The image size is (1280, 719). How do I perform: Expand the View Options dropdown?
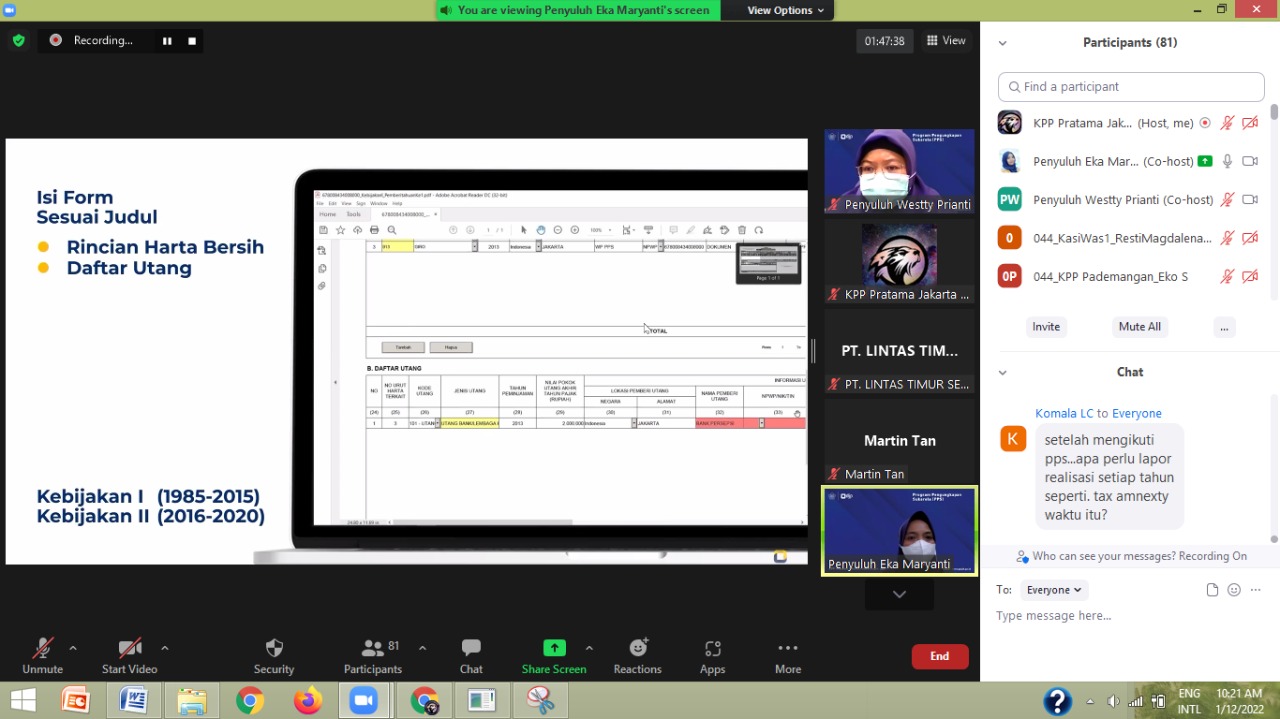(x=786, y=10)
